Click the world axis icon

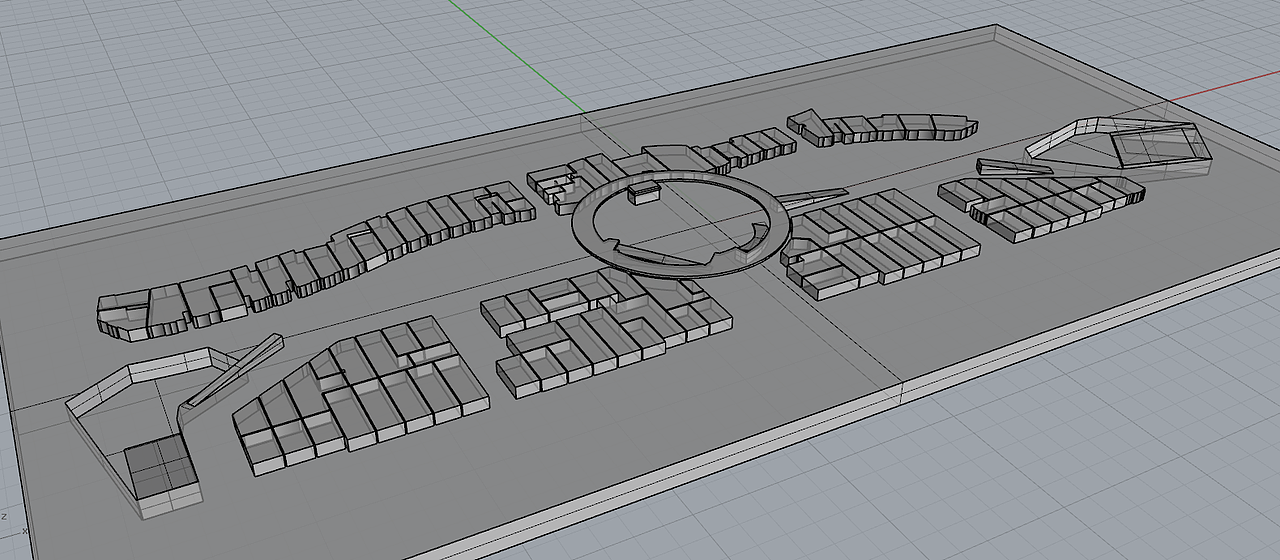pyautogui.click(x=14, y=523)
